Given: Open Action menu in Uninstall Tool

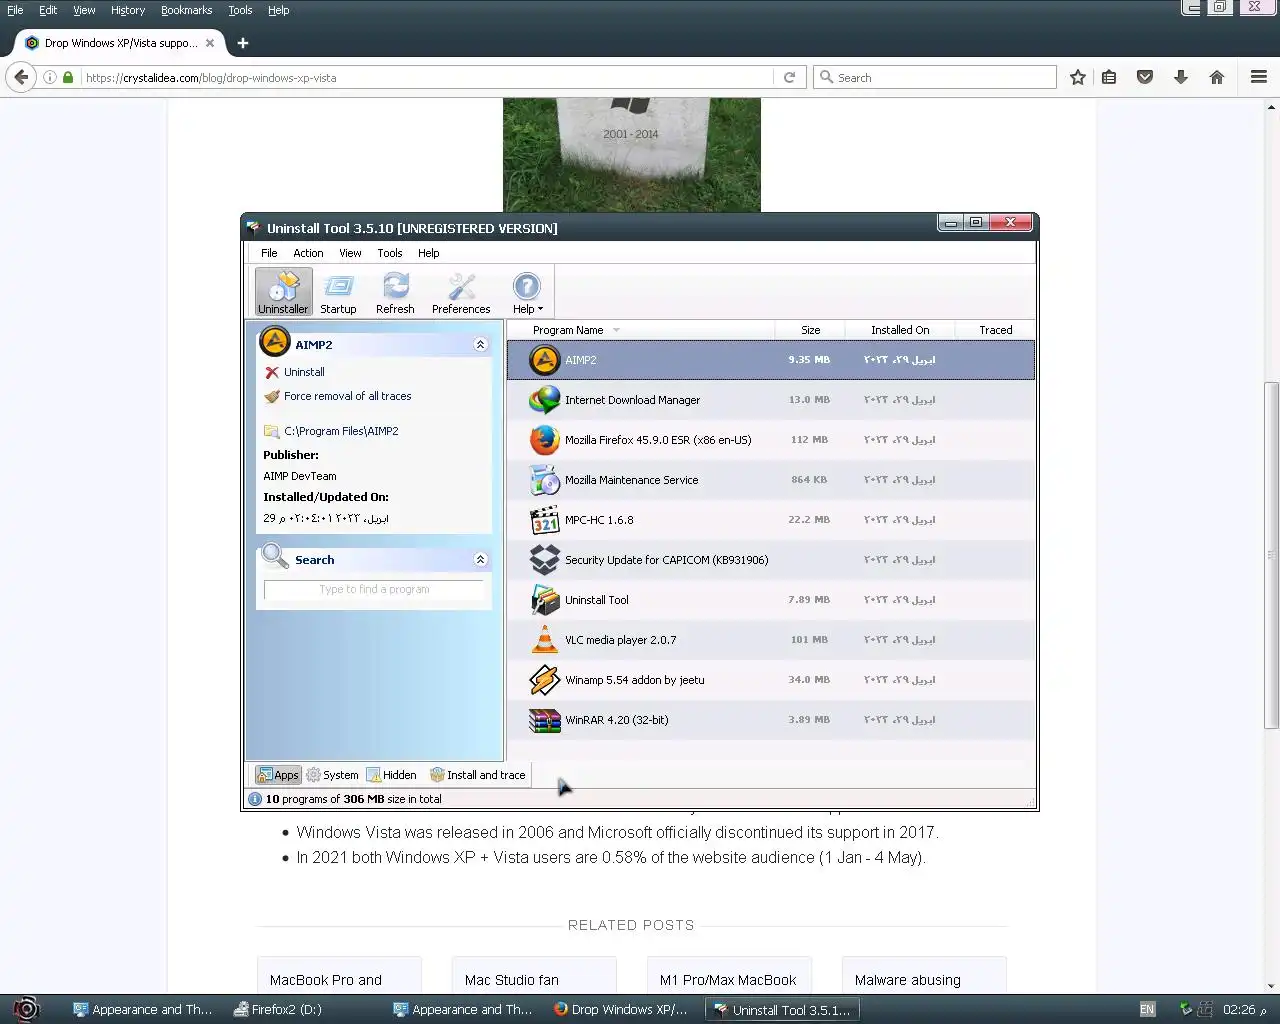Looking at the screenshot, I should pyautogui.click(x=308, y=253).
